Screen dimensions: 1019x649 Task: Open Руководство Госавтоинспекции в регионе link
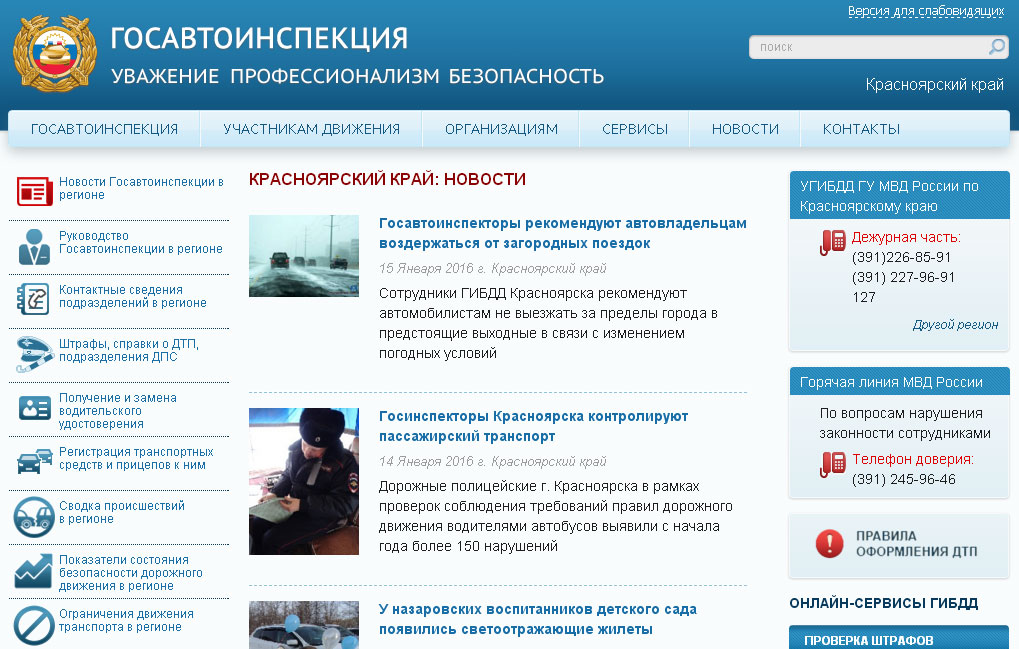click(140, 242)
